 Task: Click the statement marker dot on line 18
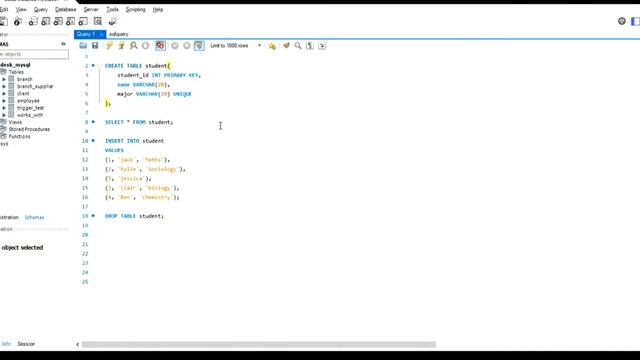pyautogui.click(x=93, y=216)
